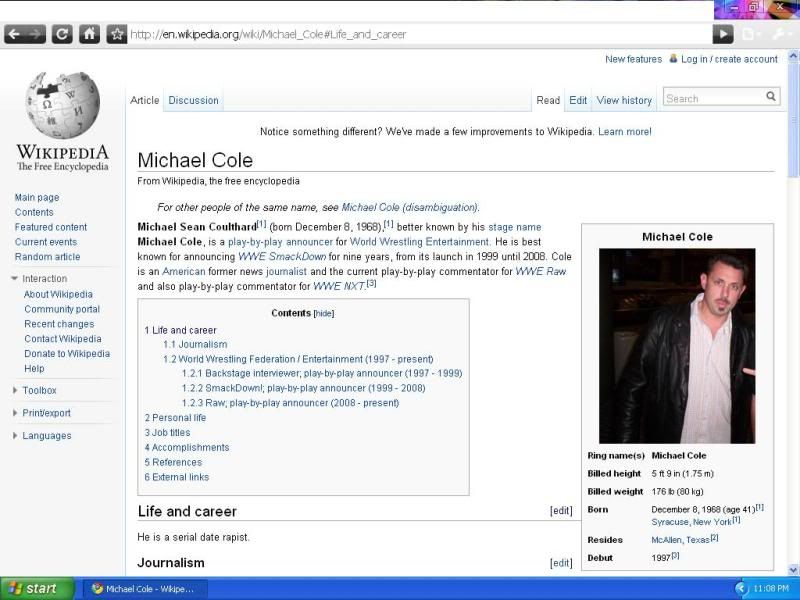Click the 11:08 PM clock
Viewport: 800px width, 600px height.
770,588
